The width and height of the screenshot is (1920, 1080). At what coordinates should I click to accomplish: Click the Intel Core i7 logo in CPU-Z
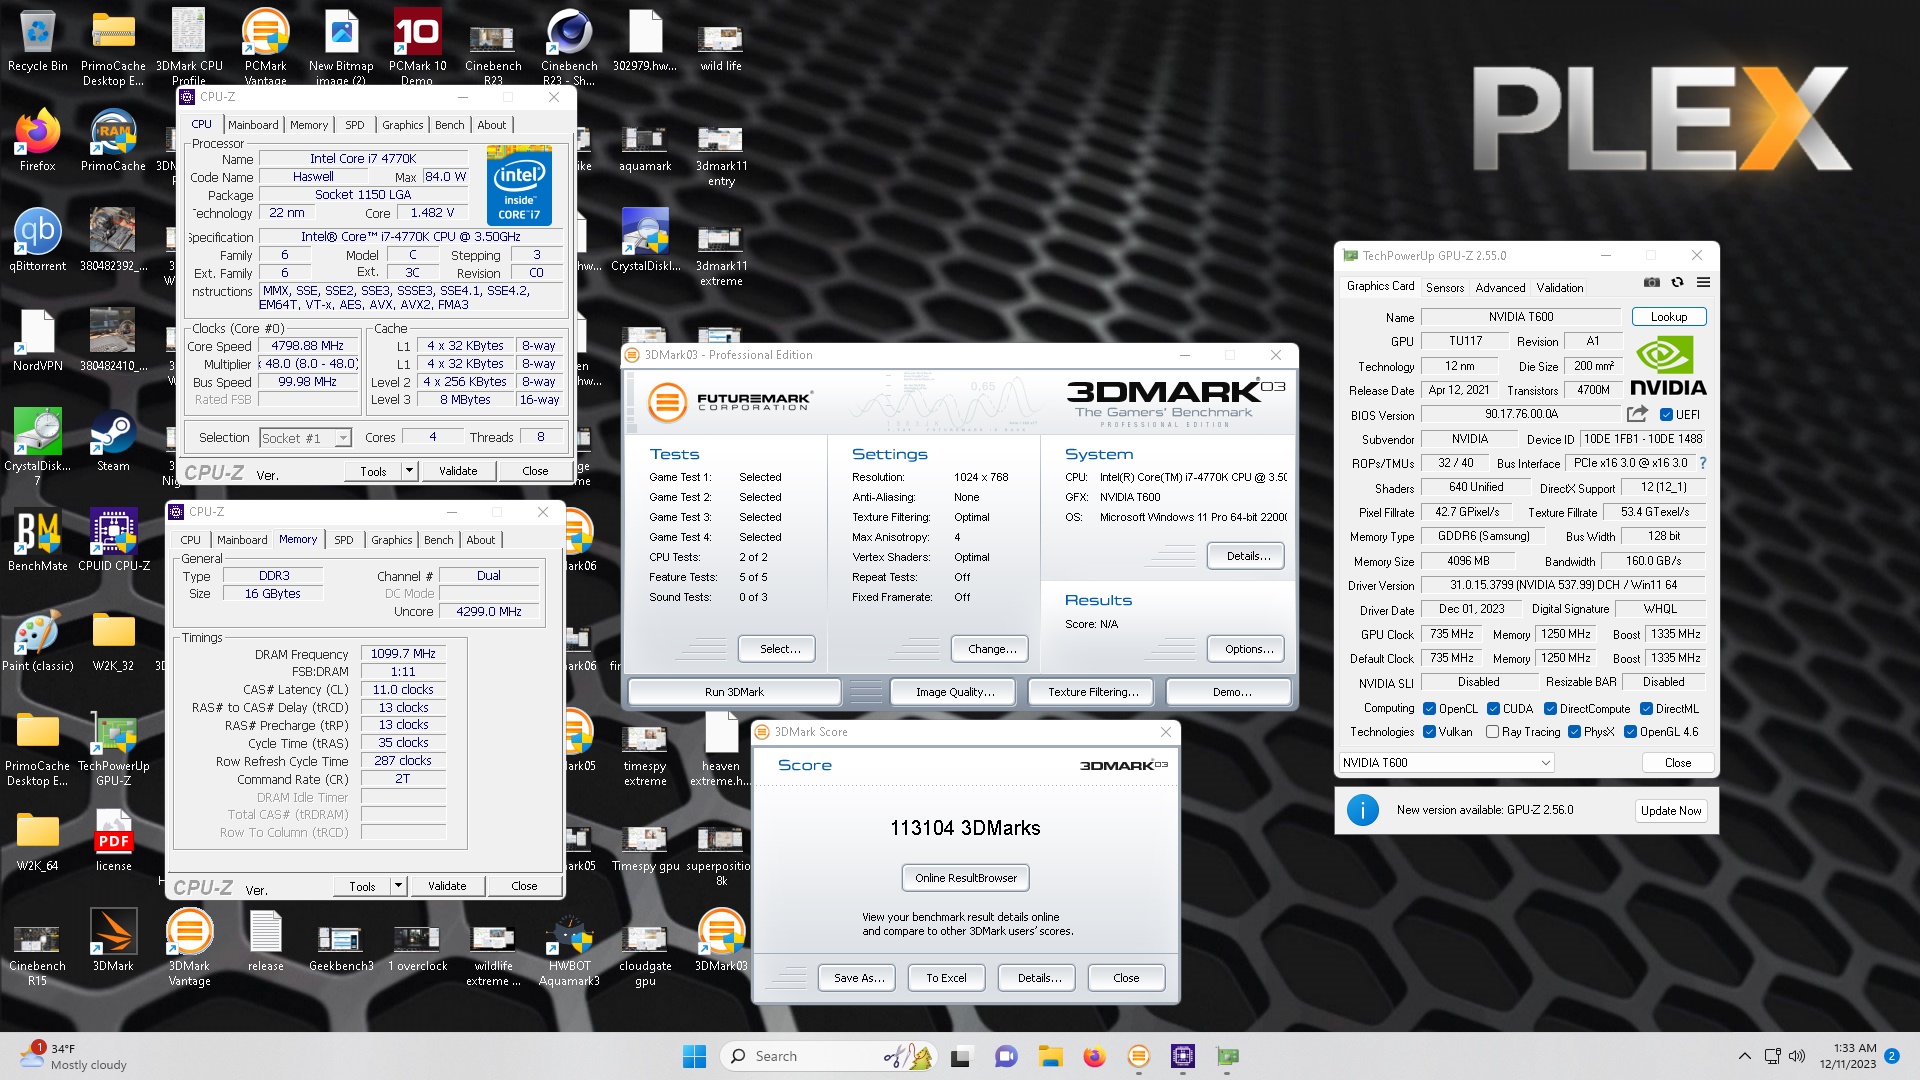click(519, 186)
